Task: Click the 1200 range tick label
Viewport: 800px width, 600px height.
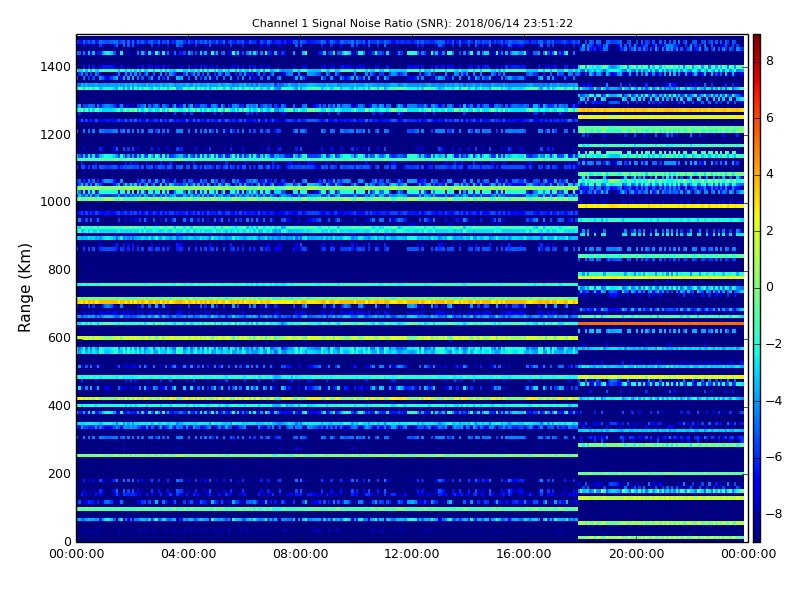Action: (x=56, y=135)
